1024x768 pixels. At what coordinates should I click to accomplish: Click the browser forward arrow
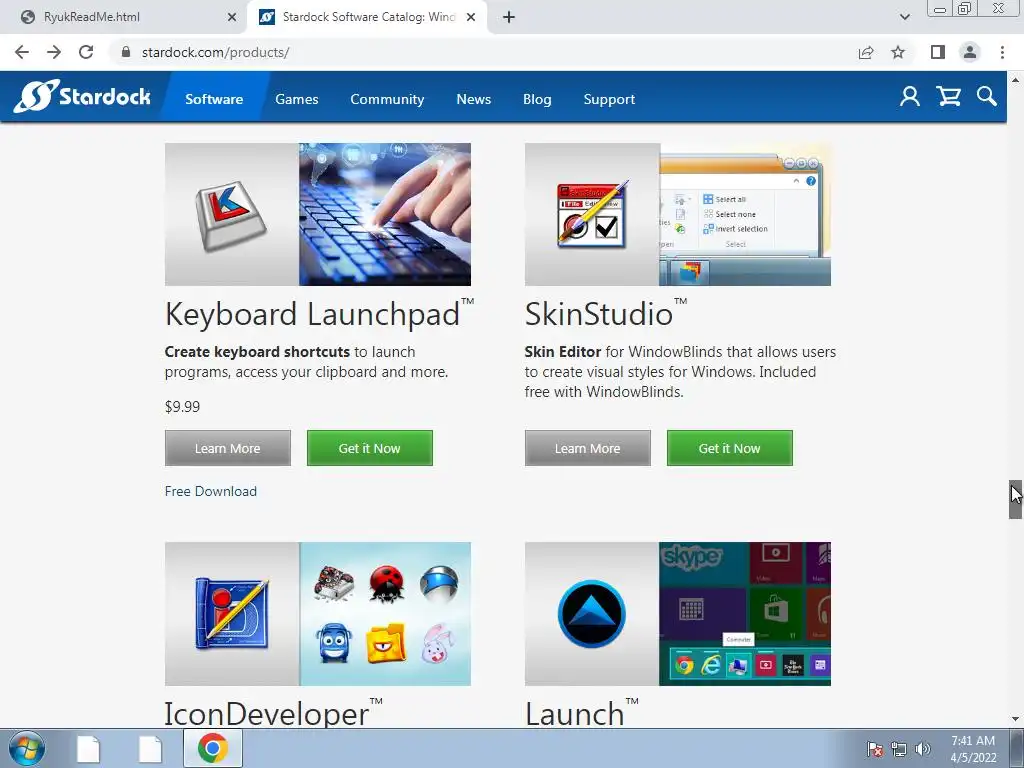click(x=54, y=52)
